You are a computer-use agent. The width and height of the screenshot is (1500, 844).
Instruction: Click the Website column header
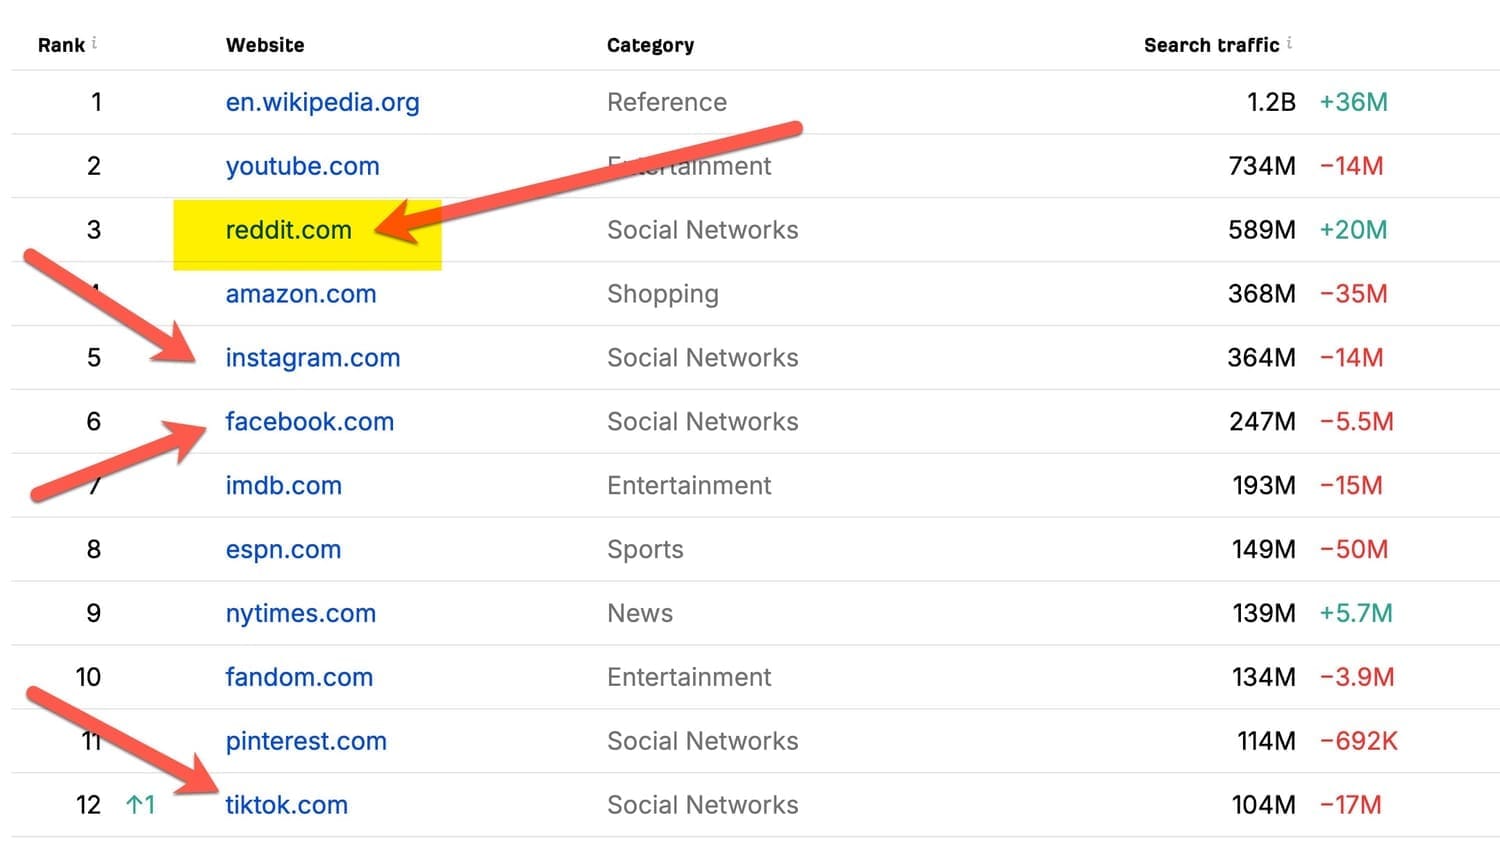point(265,45)
